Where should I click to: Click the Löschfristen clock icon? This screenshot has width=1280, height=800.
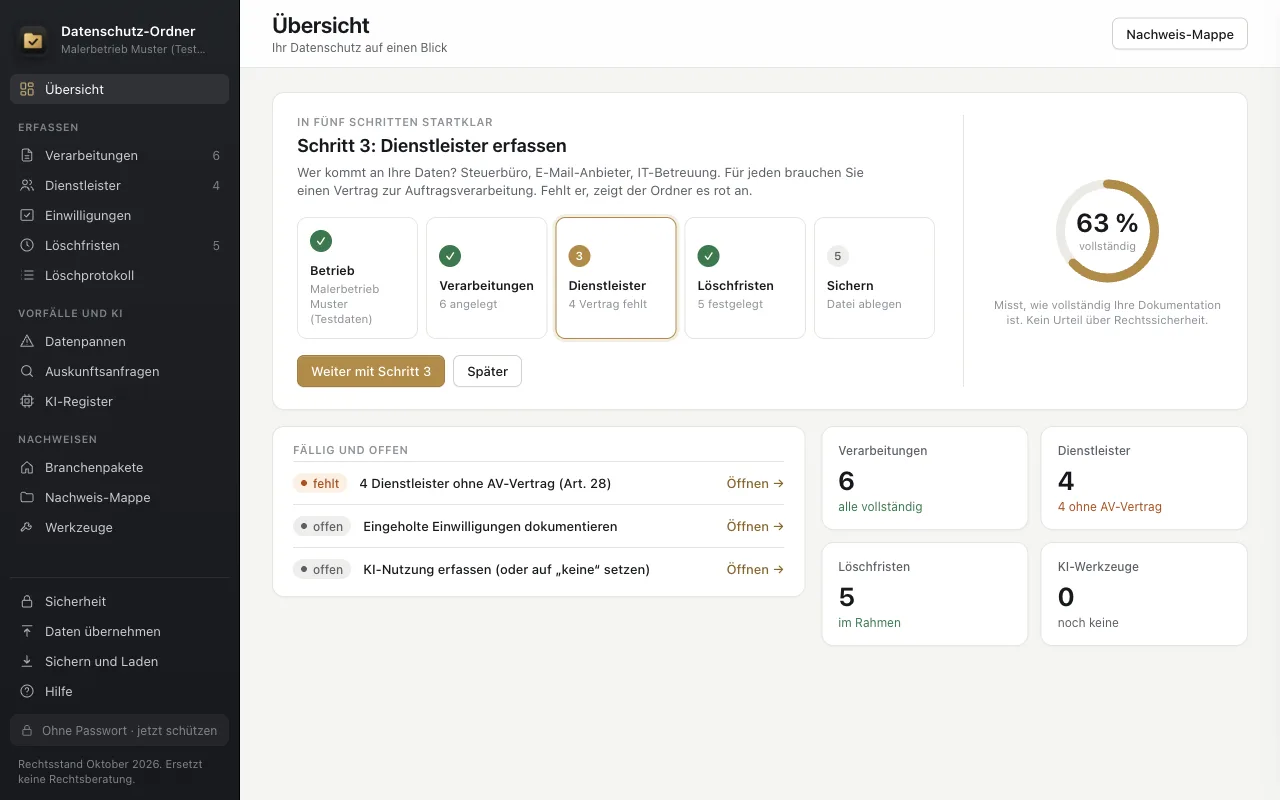(27, 245)
